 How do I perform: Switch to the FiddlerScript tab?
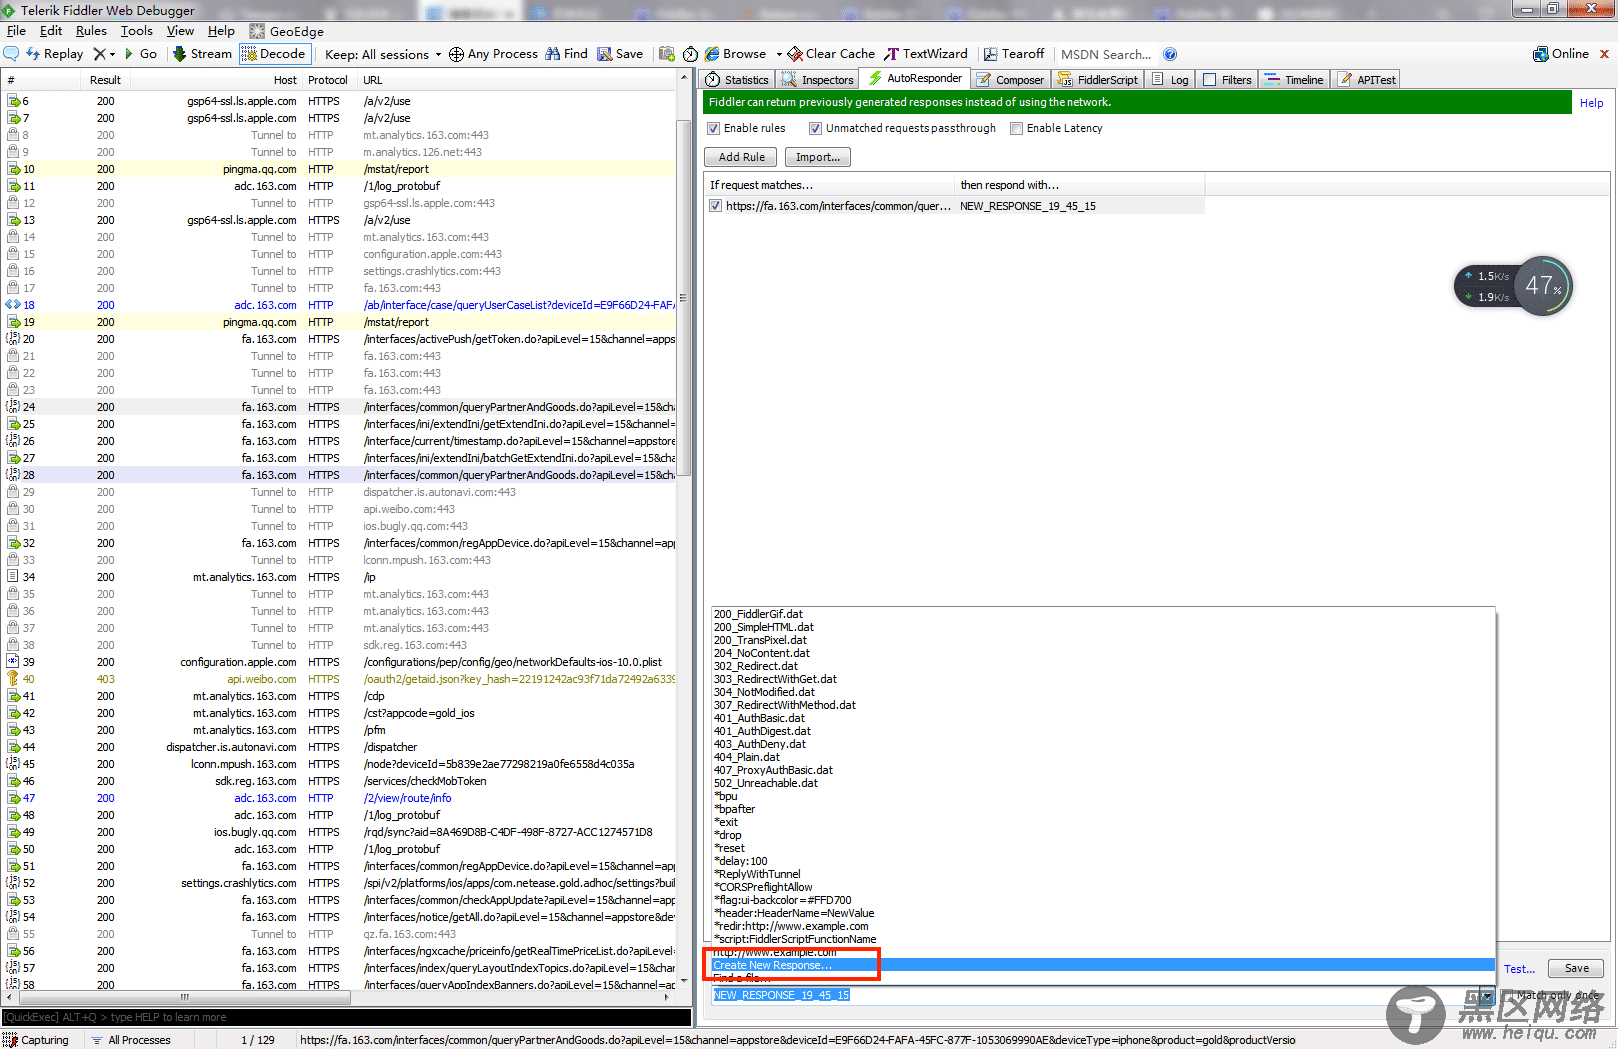click(x=1098, y=80)
